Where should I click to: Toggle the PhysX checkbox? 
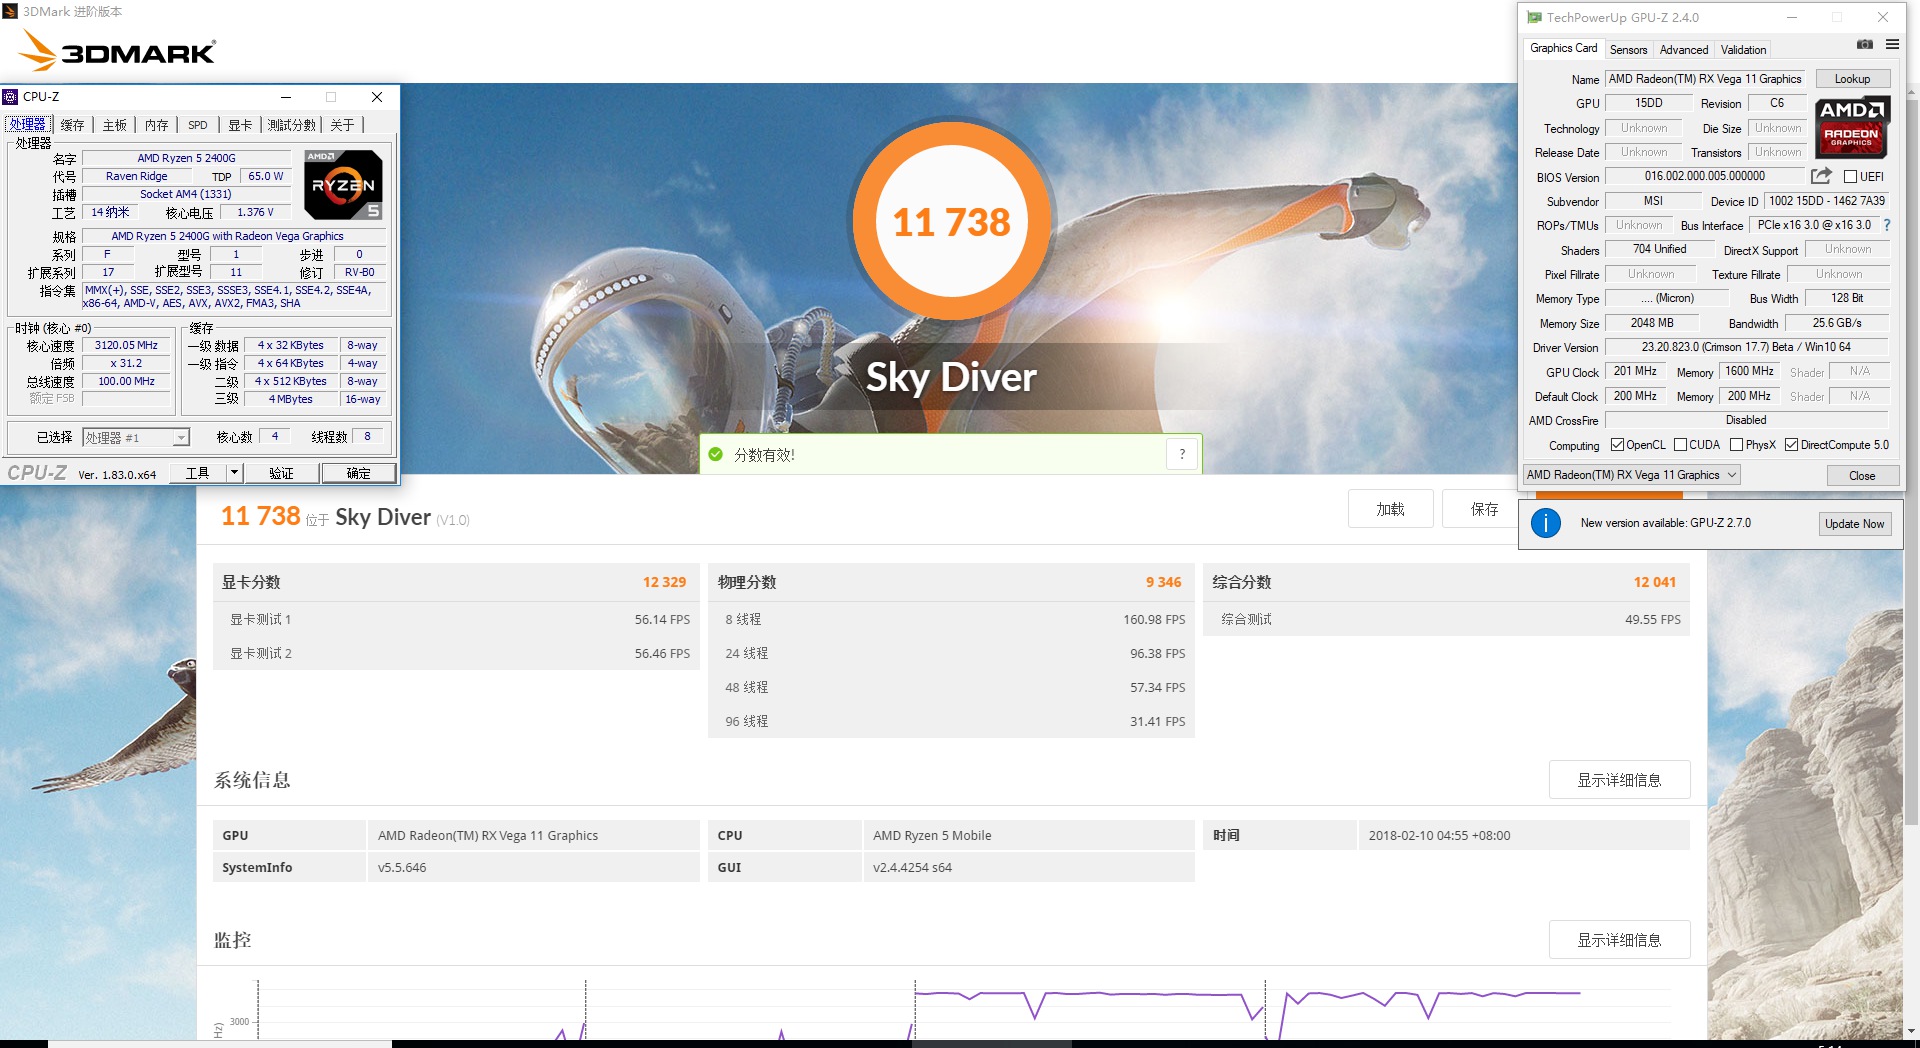click(1736, 445)
